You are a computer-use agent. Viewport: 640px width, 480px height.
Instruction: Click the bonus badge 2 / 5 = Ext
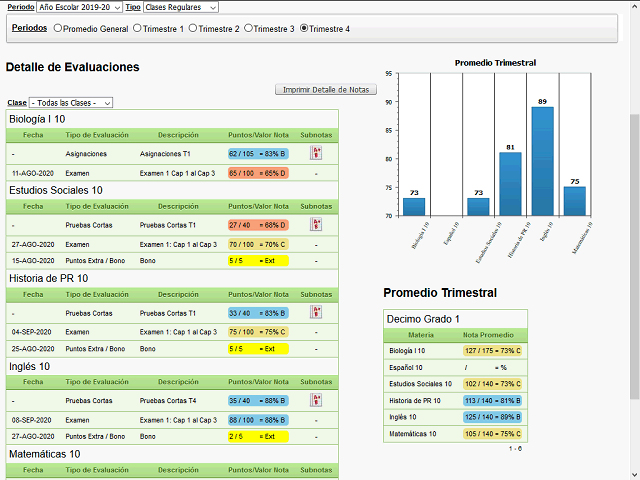click(258, 436)
